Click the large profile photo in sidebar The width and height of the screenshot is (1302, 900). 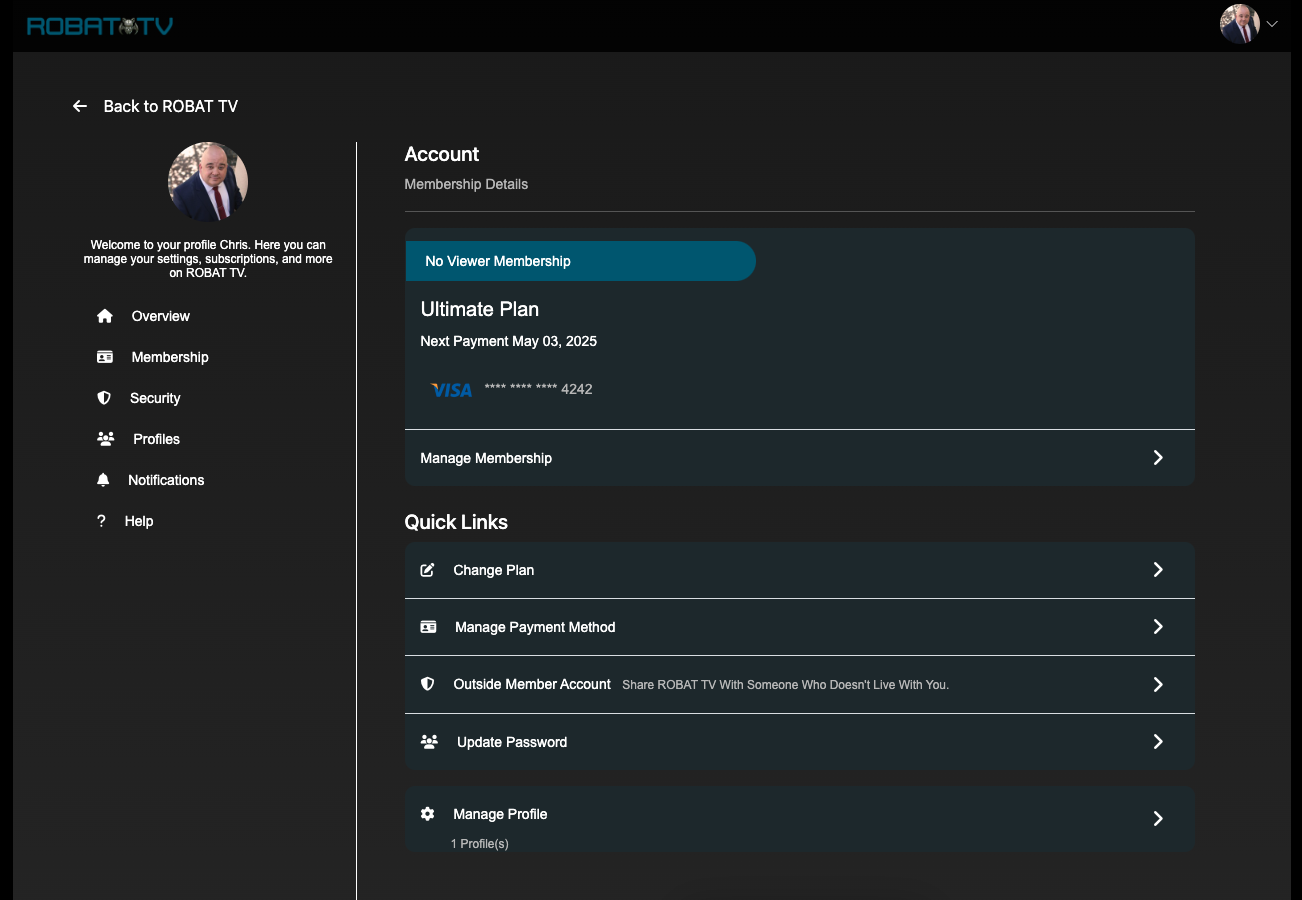[208, 182]
